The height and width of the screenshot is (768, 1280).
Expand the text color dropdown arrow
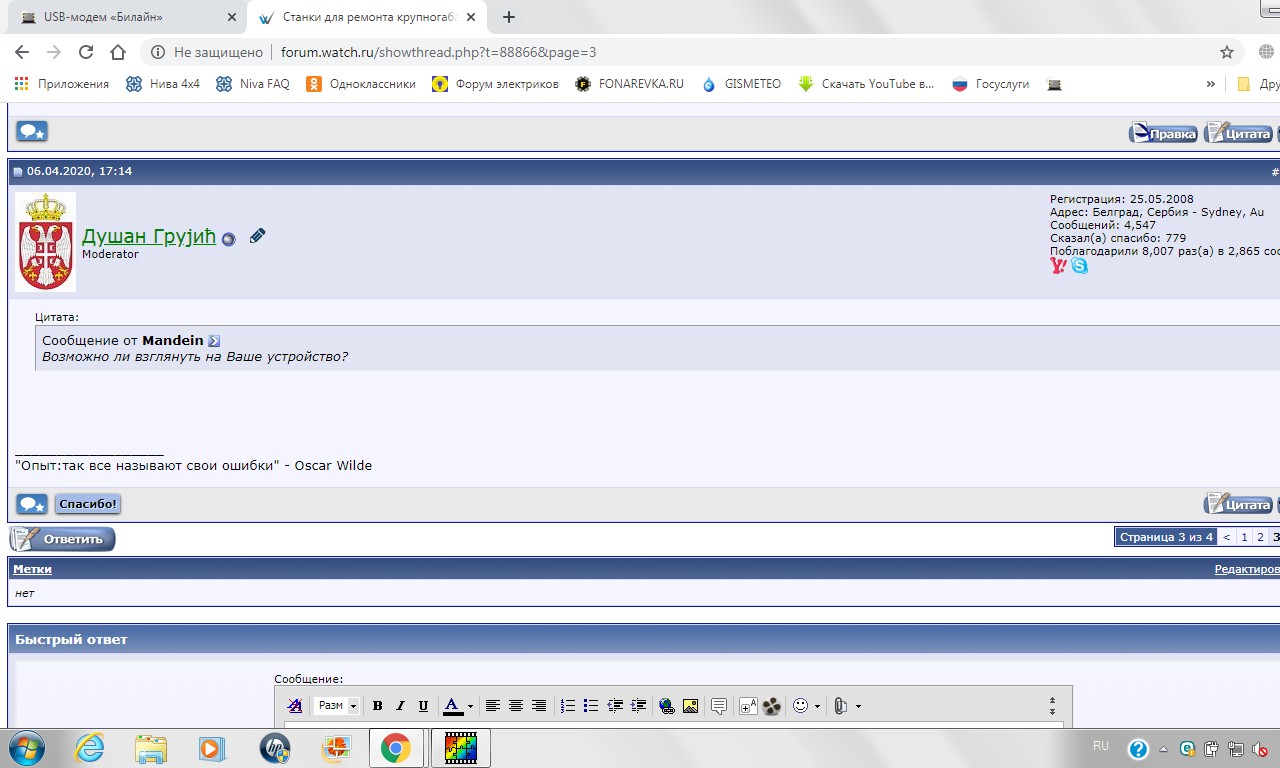click(x=470, y=706)
